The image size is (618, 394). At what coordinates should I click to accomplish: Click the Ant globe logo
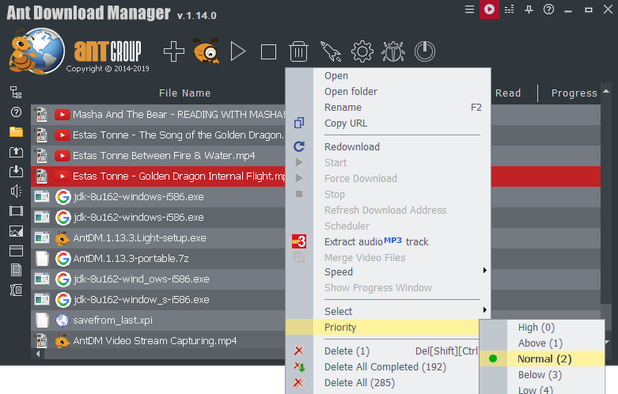[x=37, y=51]
